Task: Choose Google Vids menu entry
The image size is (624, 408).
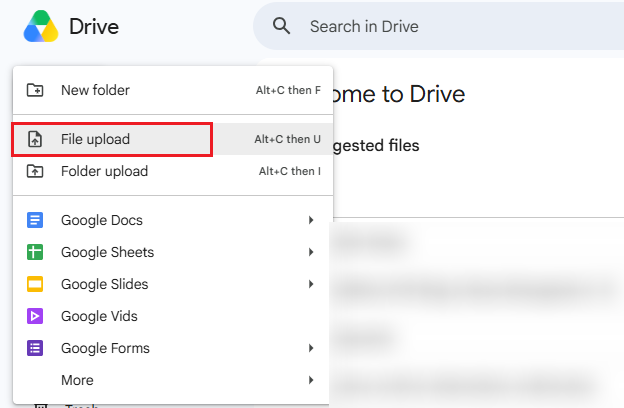Action: (x=173, y=316)
